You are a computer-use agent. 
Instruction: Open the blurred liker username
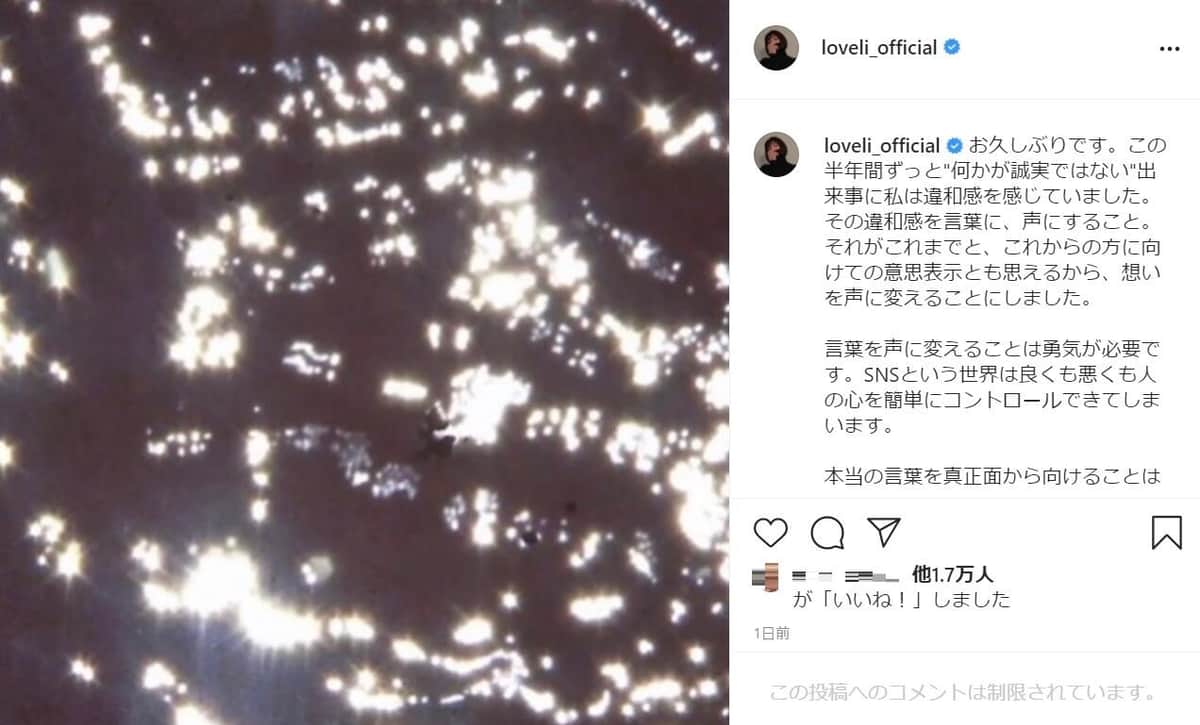(x=848, y=575)
